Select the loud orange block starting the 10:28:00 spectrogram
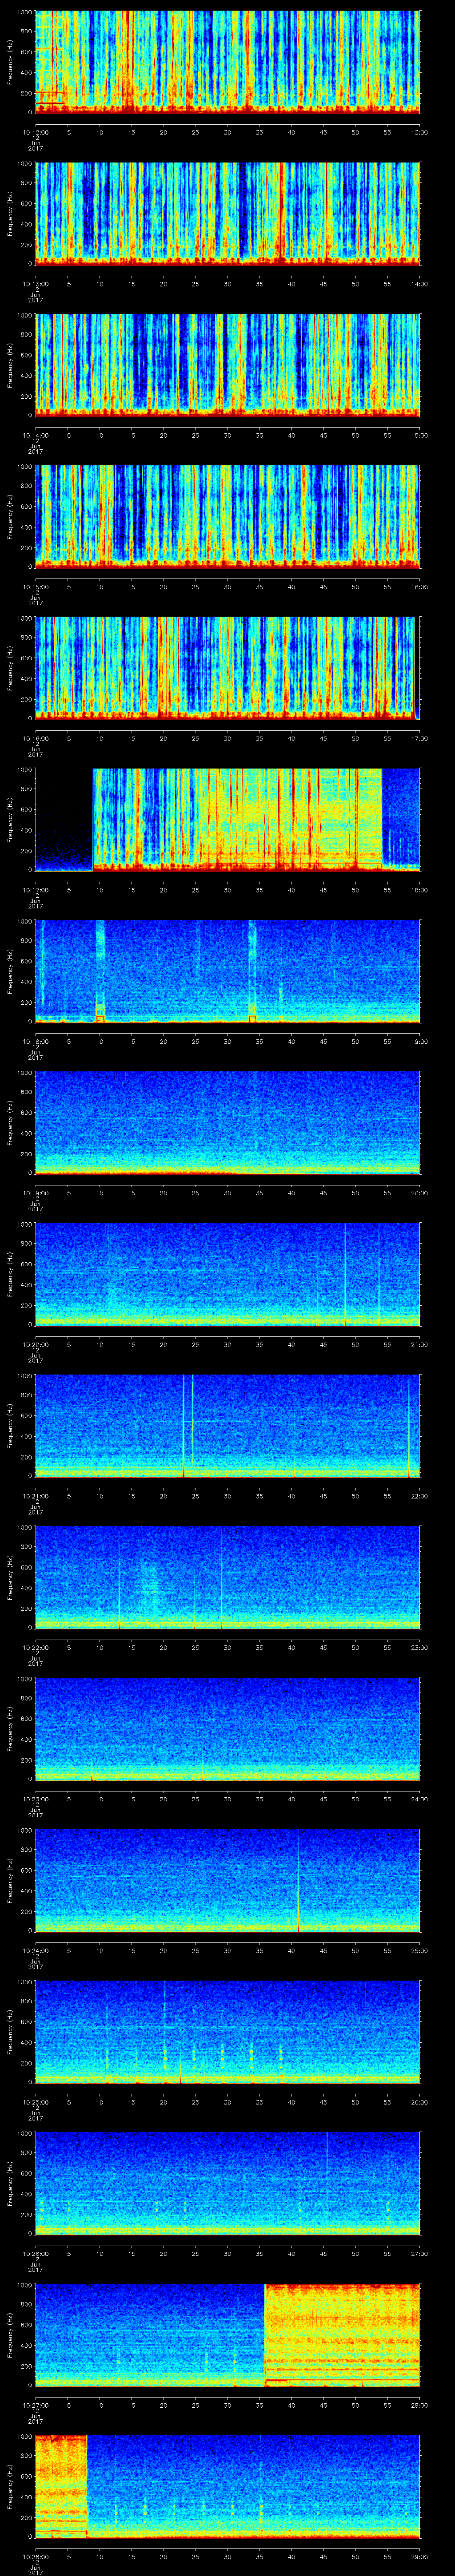Screen dimensions: 455x2576 click(61, 2486)
